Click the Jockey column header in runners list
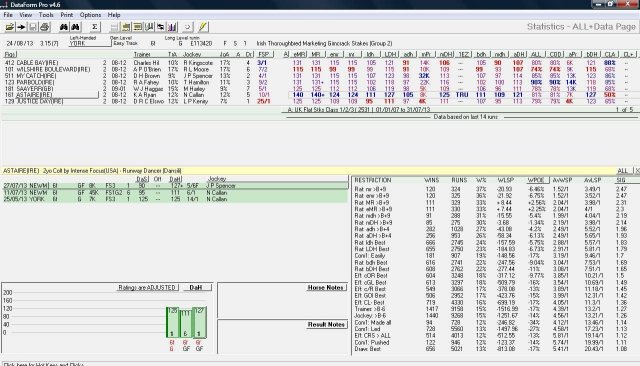This screenshot has height=366, width=640. click(x=192, y=54)
